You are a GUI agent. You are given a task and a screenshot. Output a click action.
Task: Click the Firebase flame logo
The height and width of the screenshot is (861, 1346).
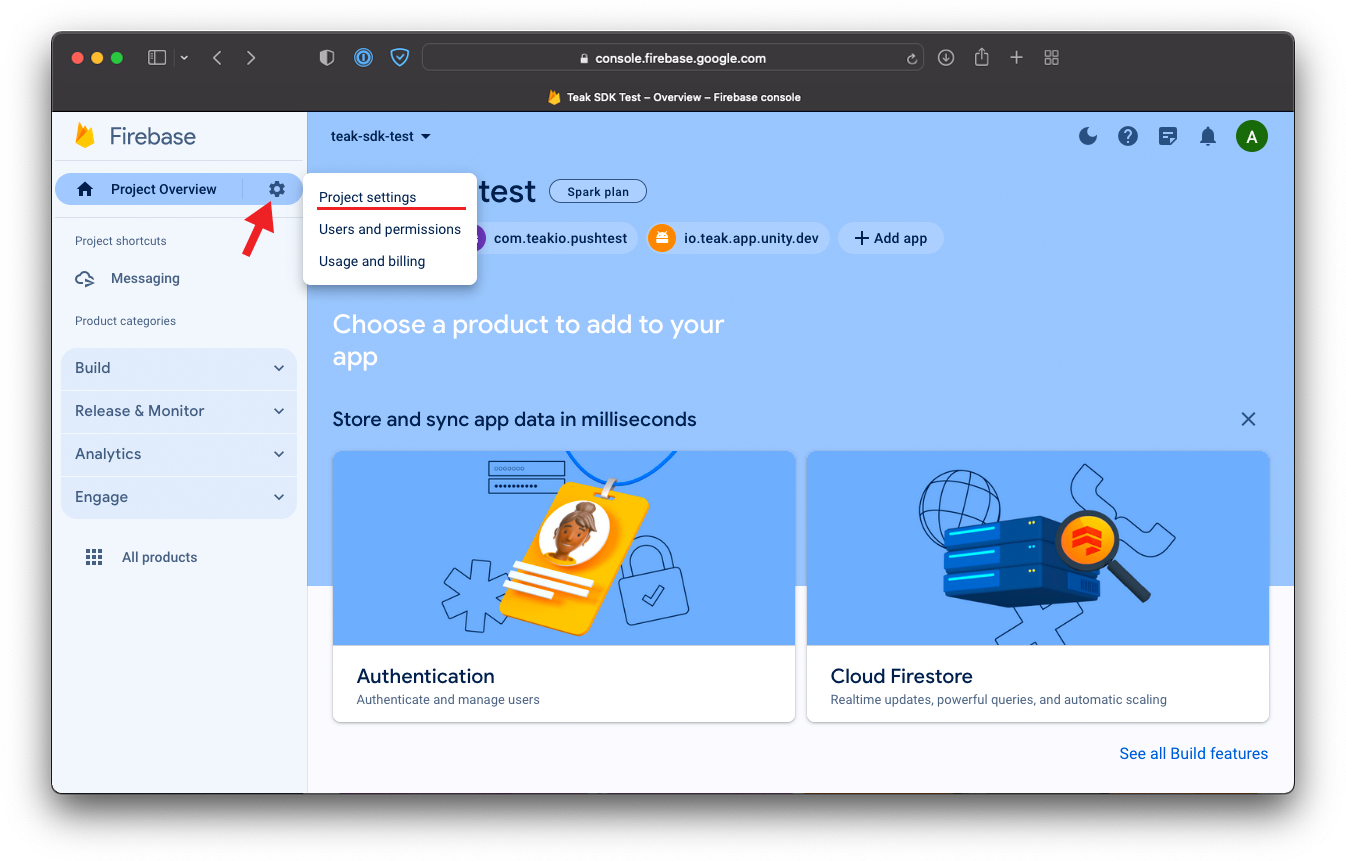click(85, 136)
